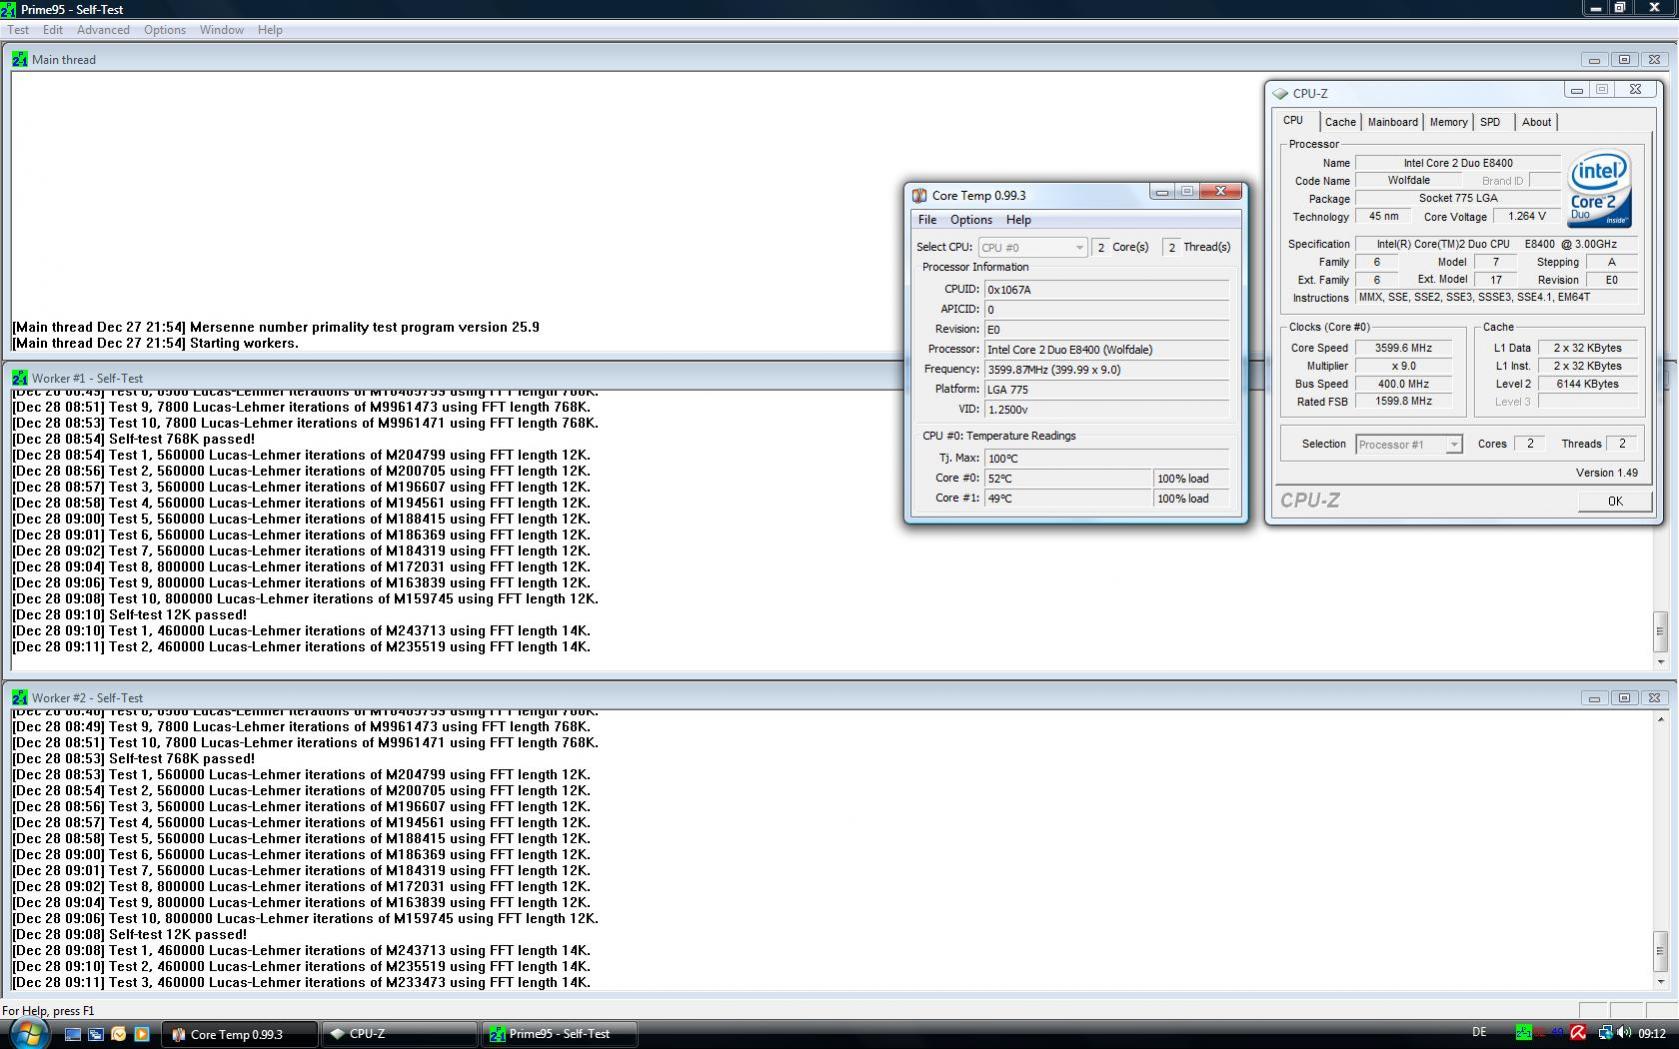Click the volume speaker tray icon

click(1624, 1033)
